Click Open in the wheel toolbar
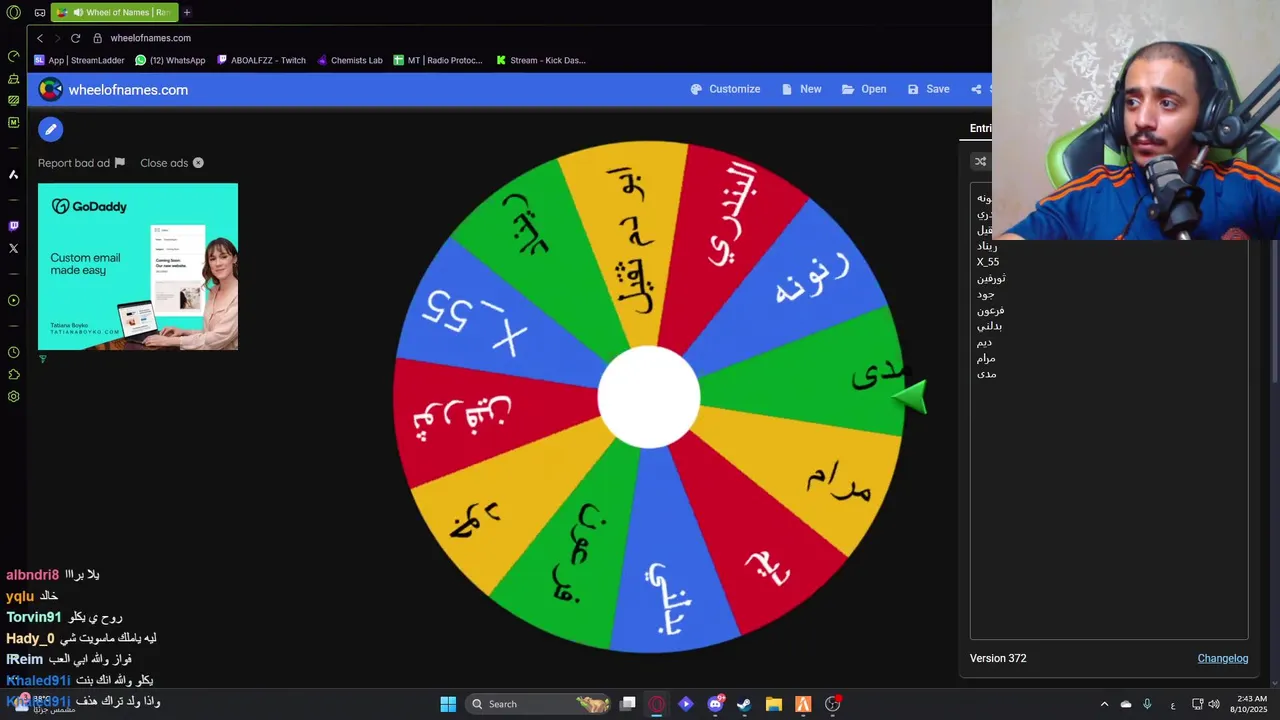This screenshot has height=720, width=1280. pos(864,89)
